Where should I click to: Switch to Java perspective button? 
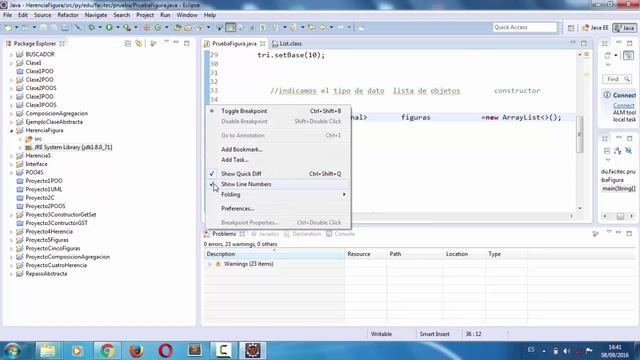[624, 28]
